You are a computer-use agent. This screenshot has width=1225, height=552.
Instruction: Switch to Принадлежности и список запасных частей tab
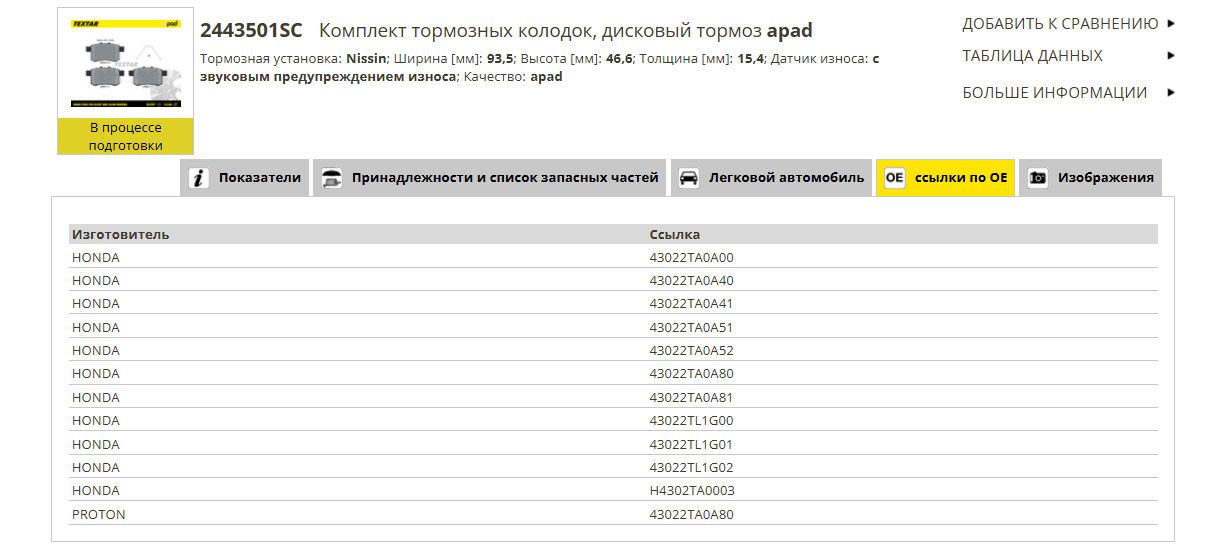pos(490,178)
